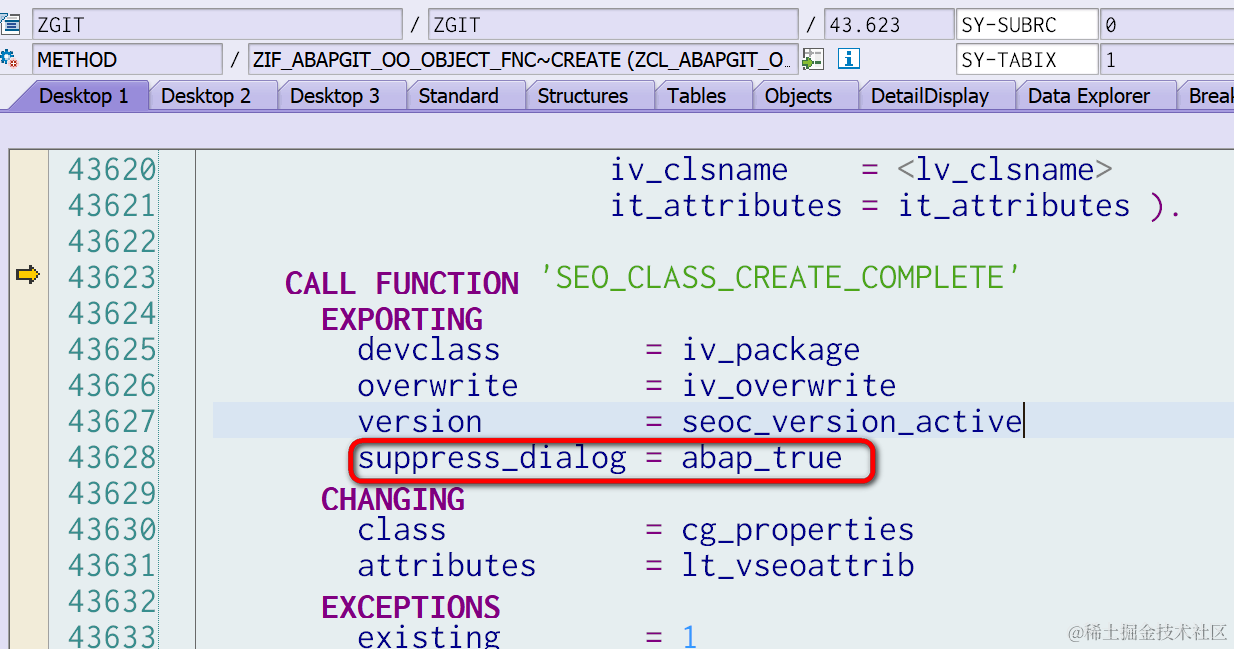The width and height of the screenshot is (1234, 649).
Task: Click the second ZGIT include field
Action: pos(613,25)
